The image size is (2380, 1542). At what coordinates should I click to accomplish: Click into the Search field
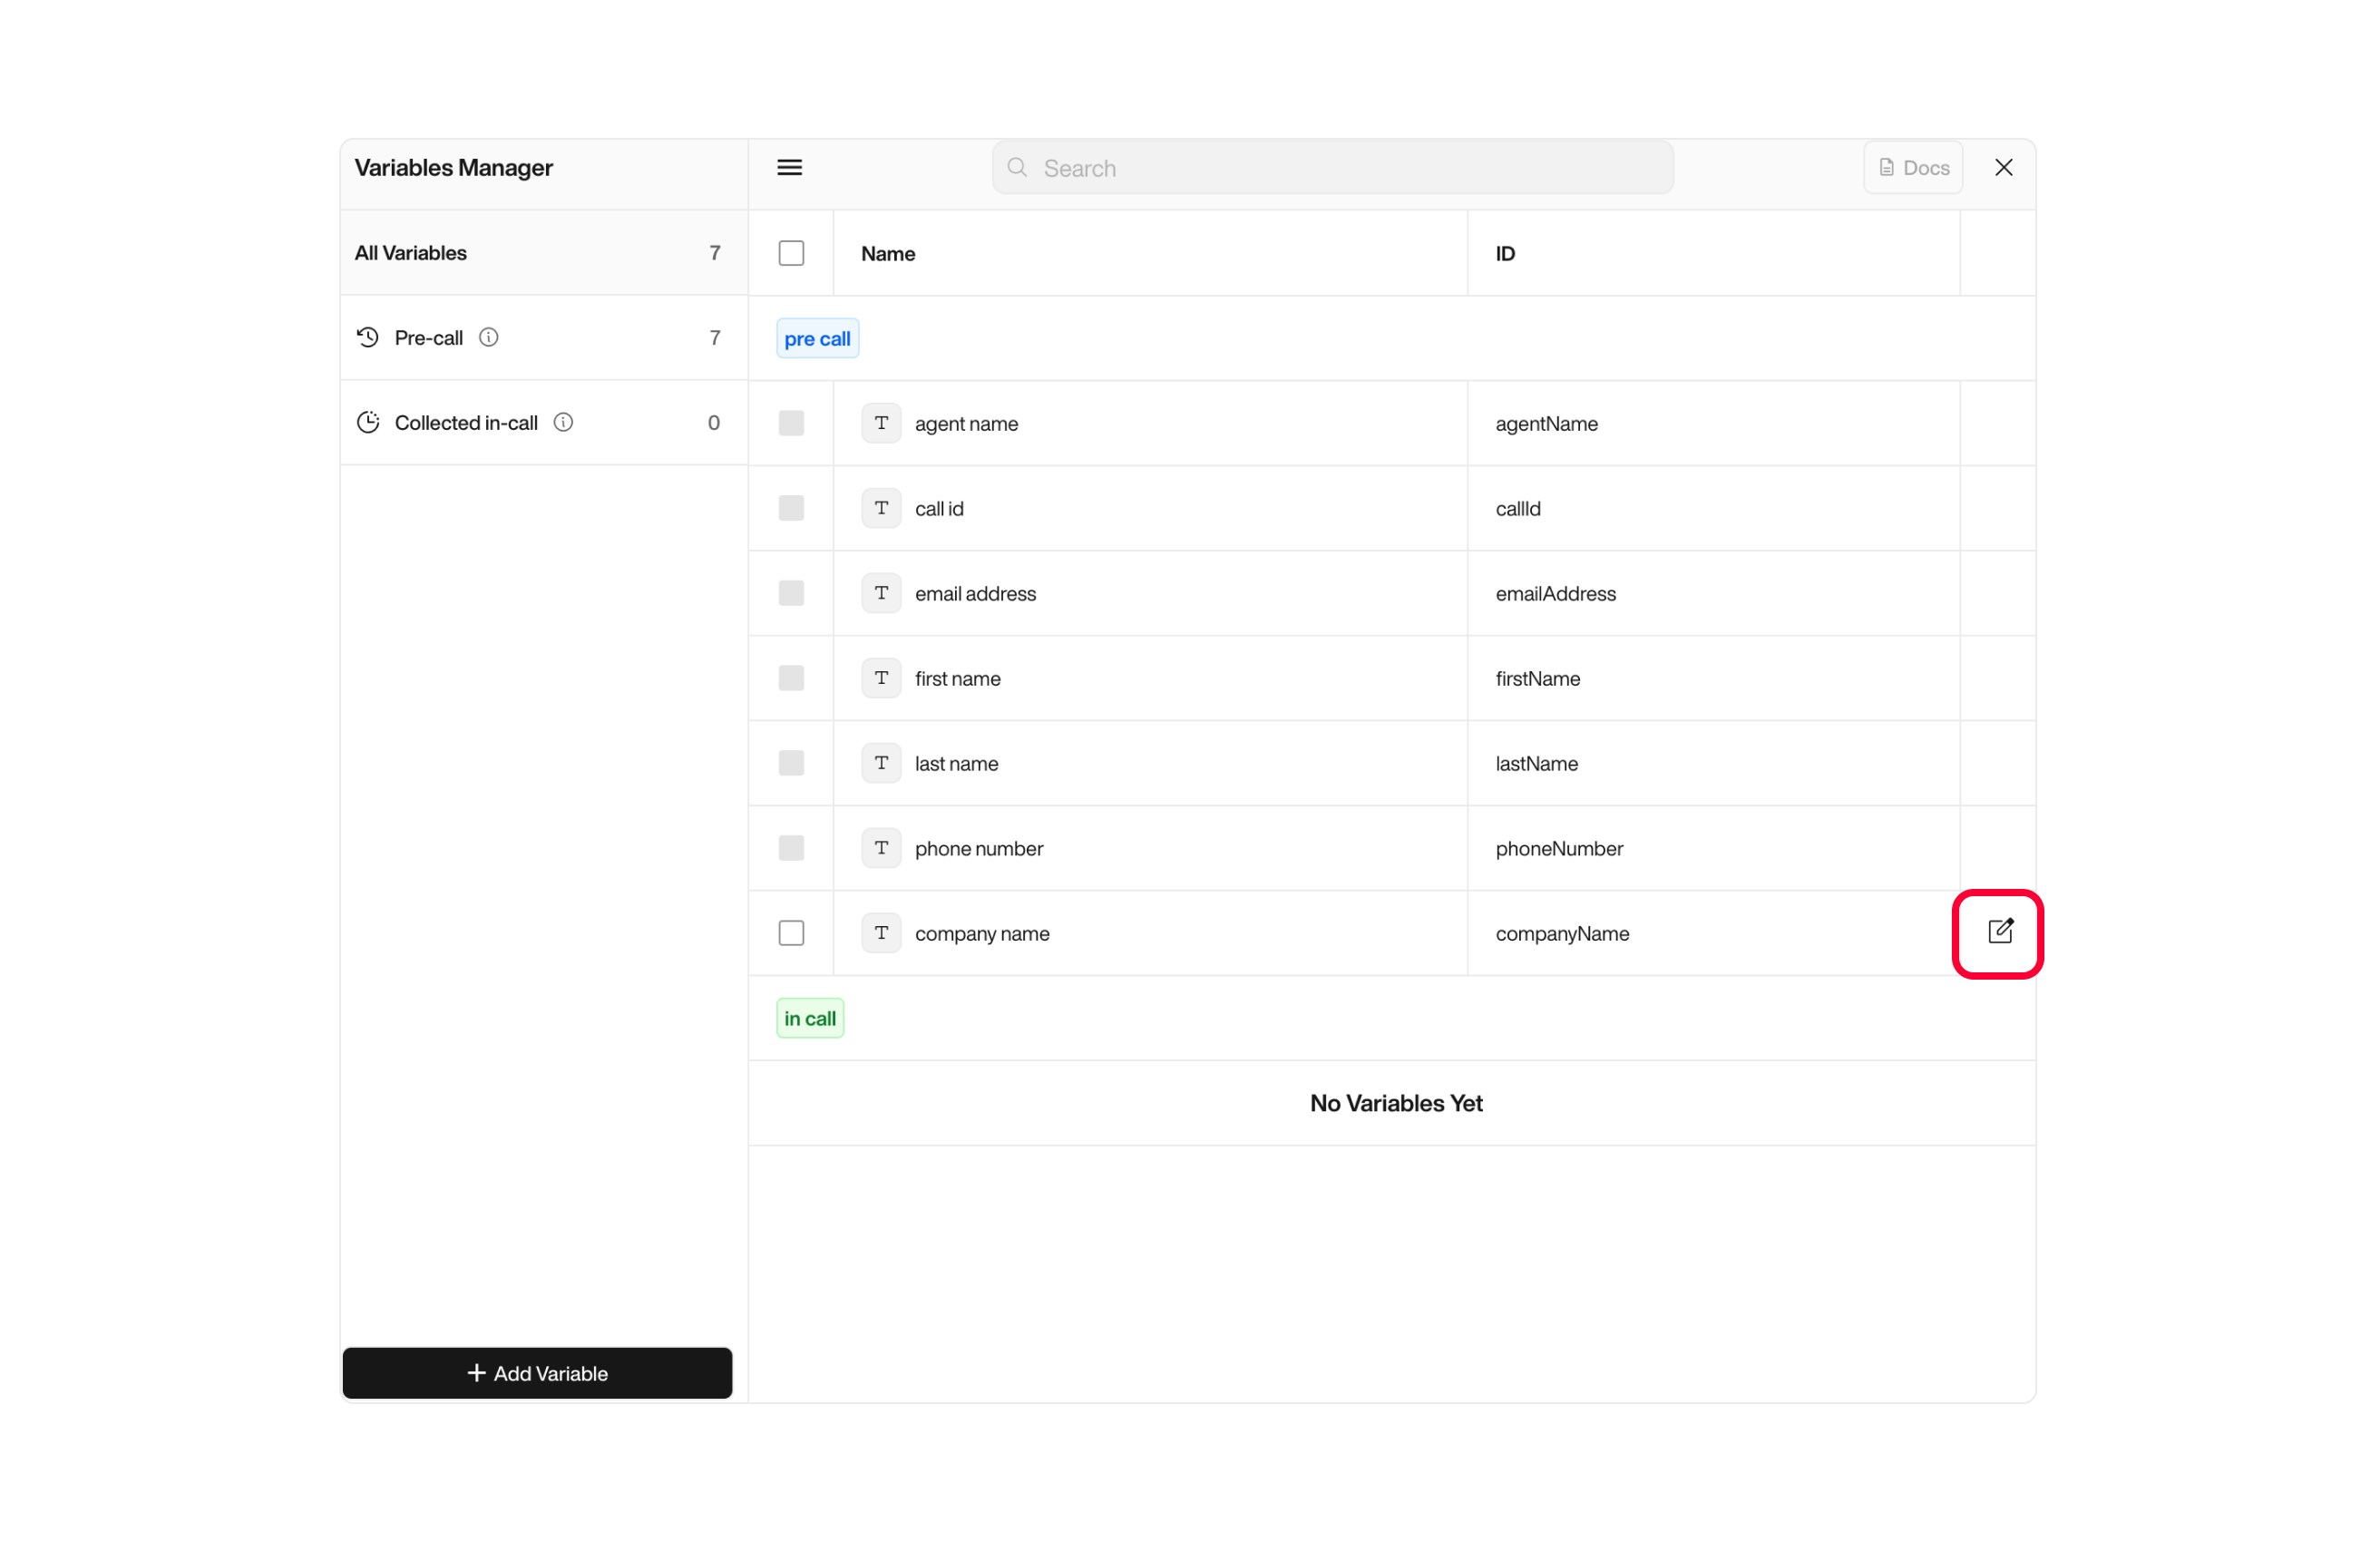[1330, 167]
